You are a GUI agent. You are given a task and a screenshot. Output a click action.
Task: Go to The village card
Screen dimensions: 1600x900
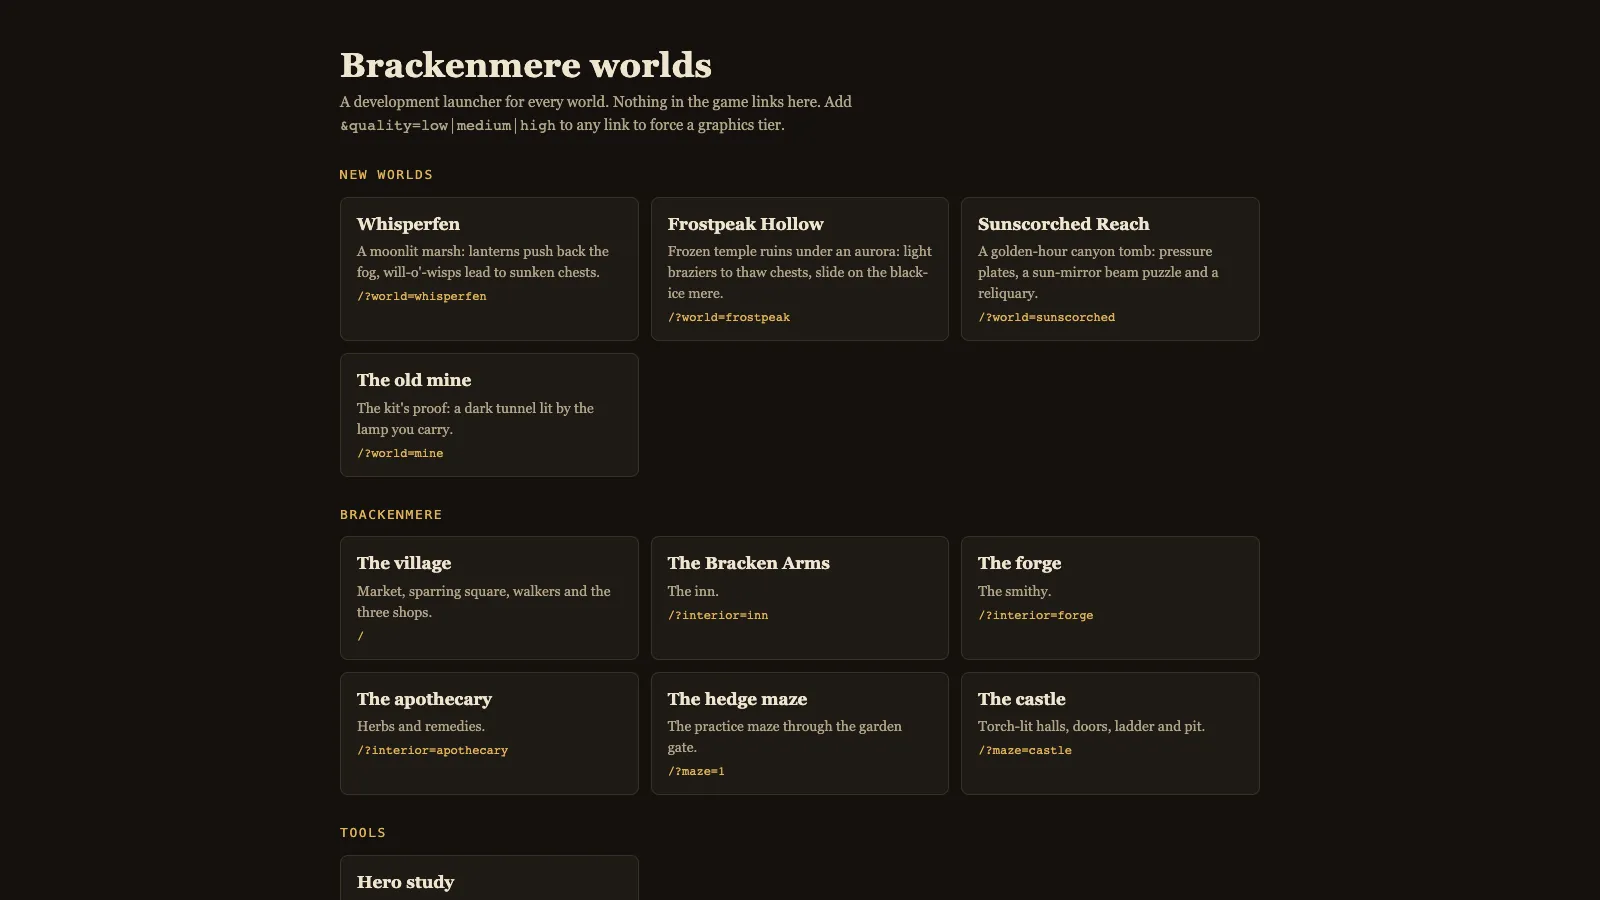489,598
